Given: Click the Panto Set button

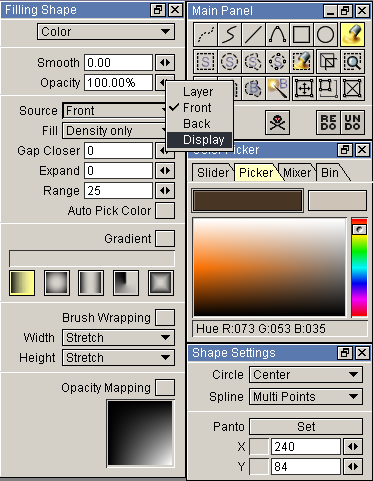Looking at the screenshot, I should tap(306, 427).
